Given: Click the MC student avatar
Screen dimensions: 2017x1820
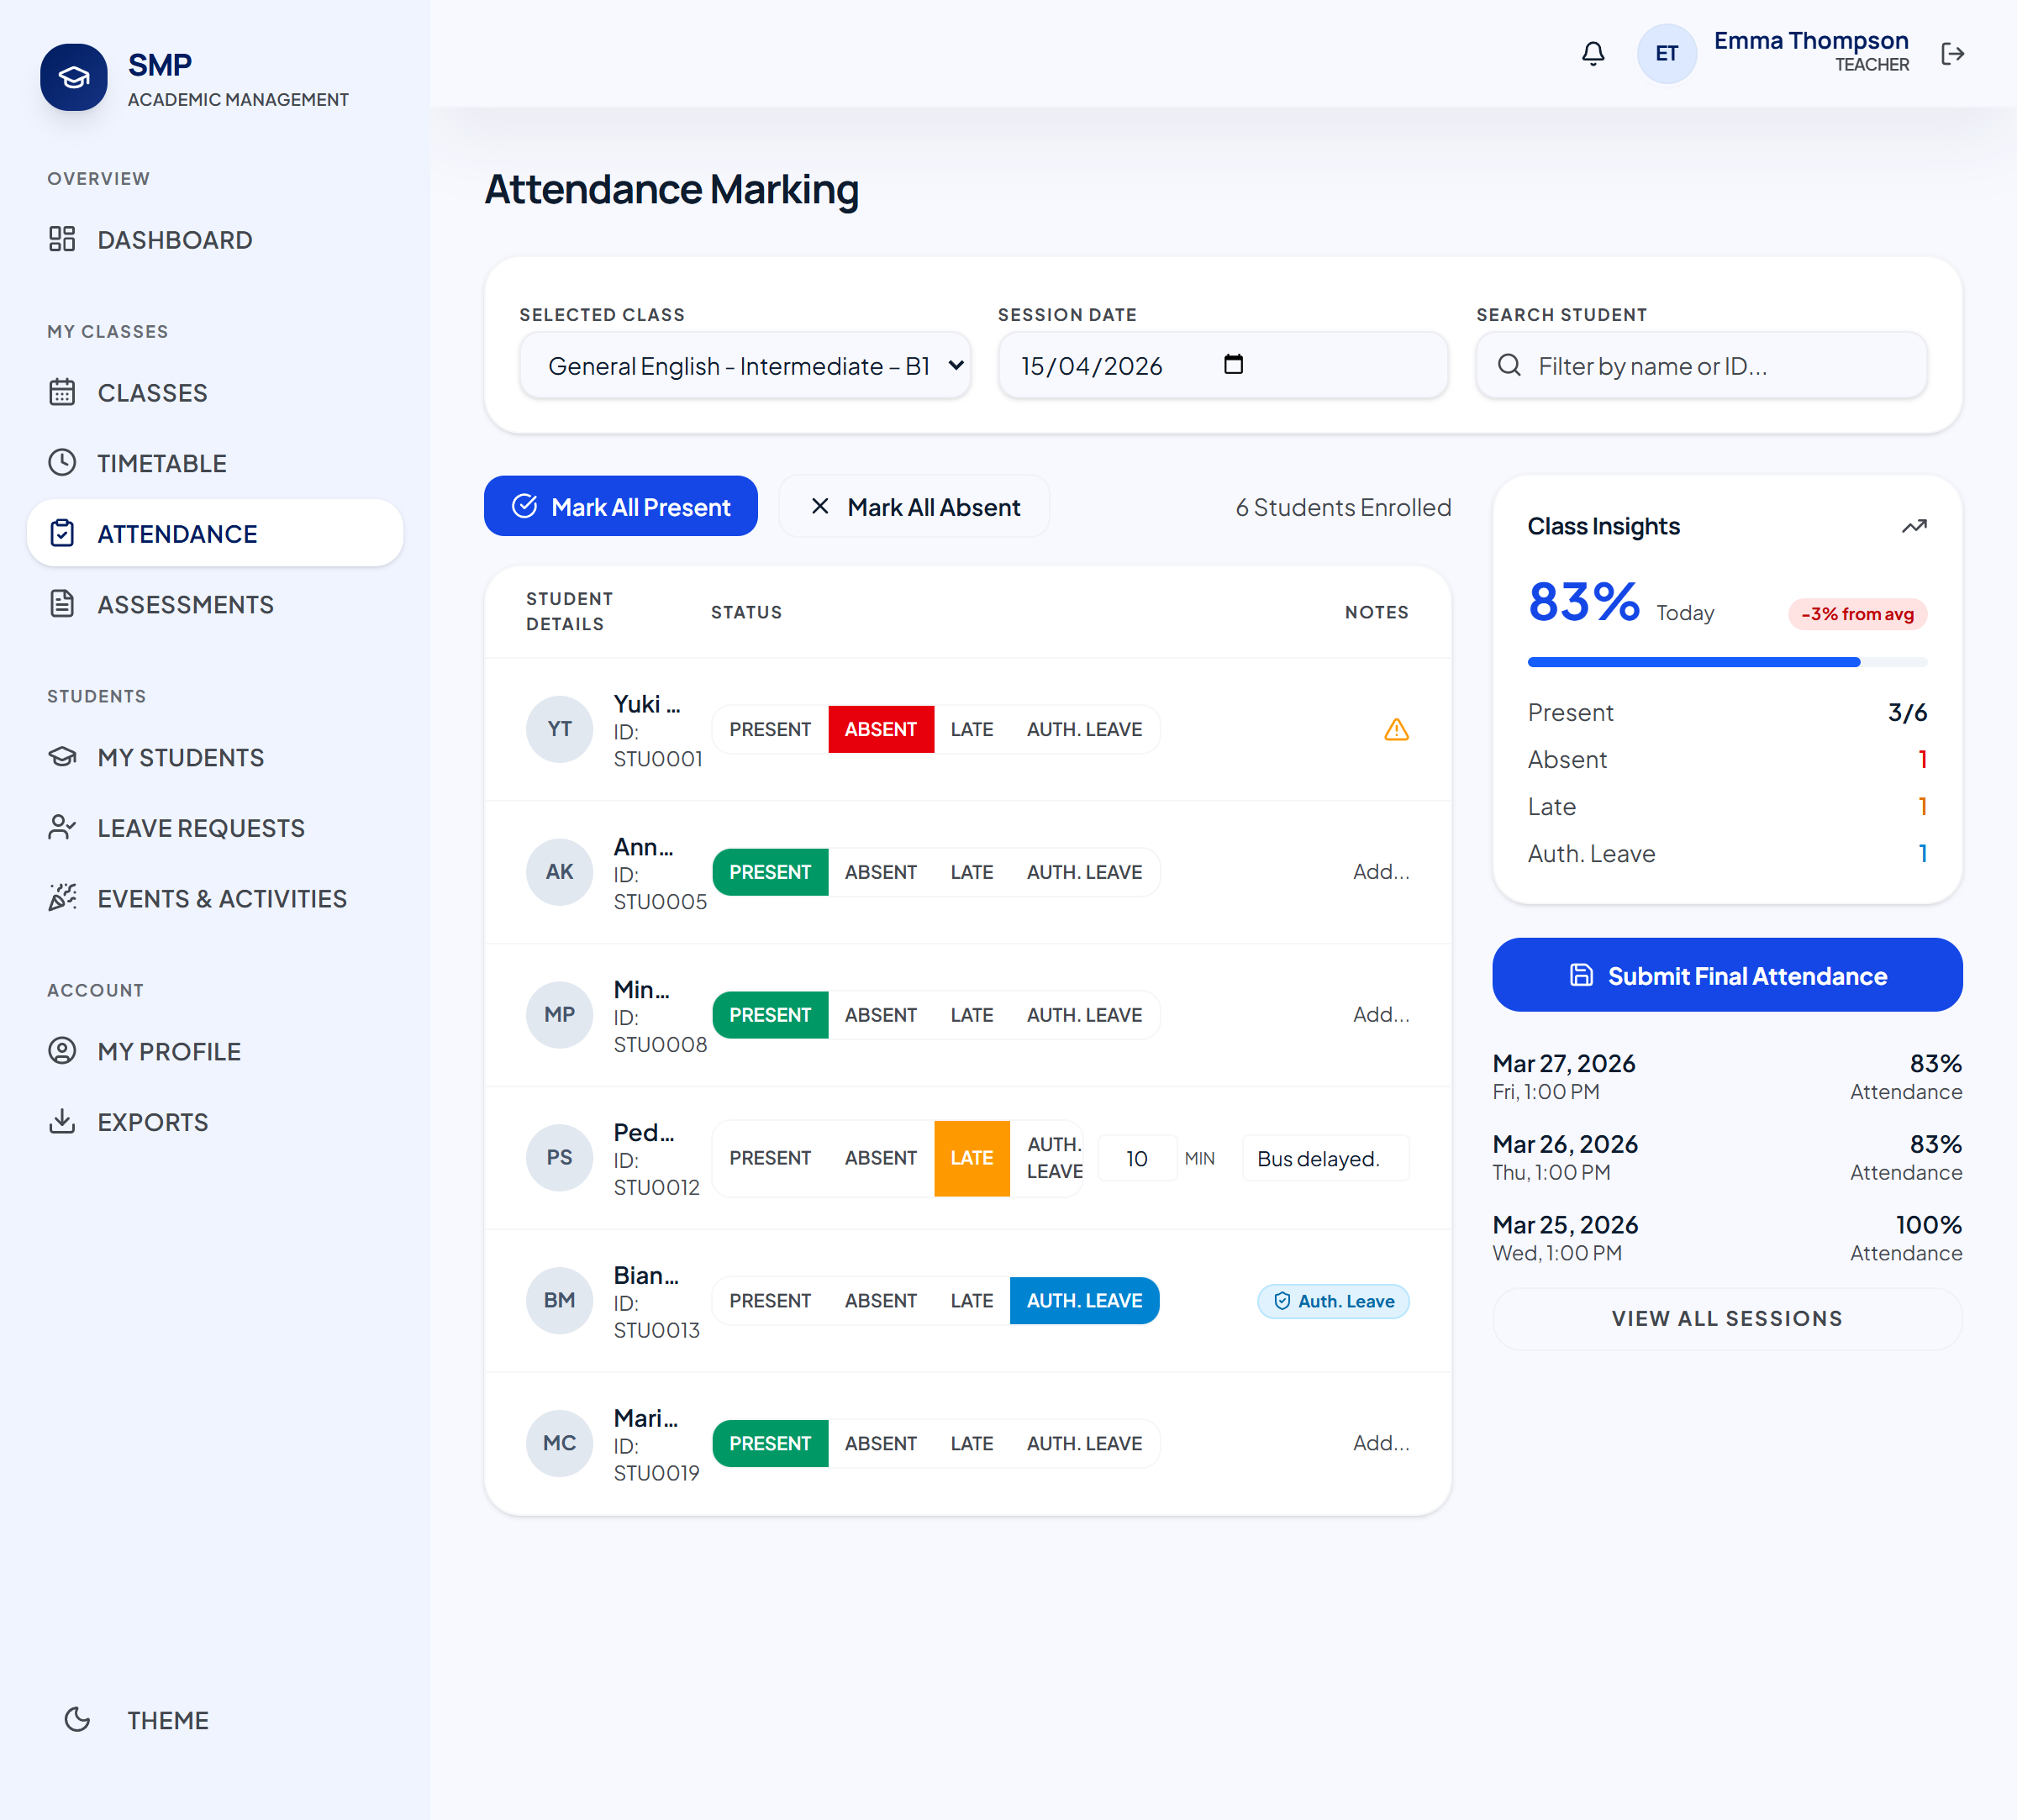Looking at the screenshot, I should click(560, 1444).
